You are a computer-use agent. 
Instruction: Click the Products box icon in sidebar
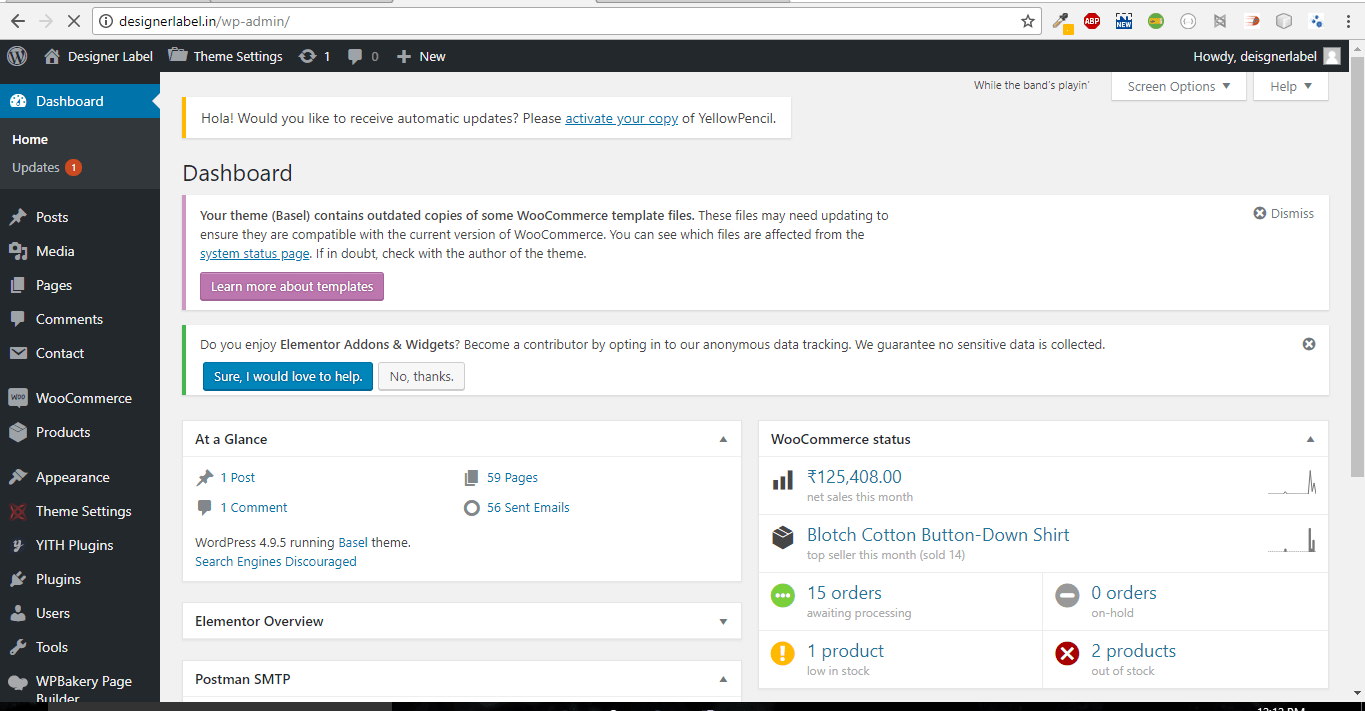[18, 432]
